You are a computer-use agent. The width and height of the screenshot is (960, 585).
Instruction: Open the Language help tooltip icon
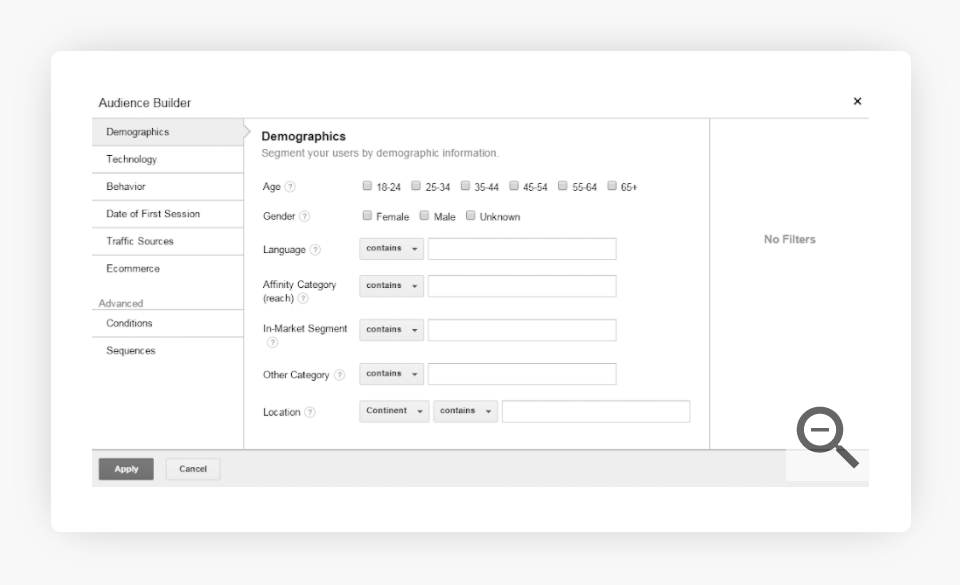pyautogui.click(x=315, y=250)
